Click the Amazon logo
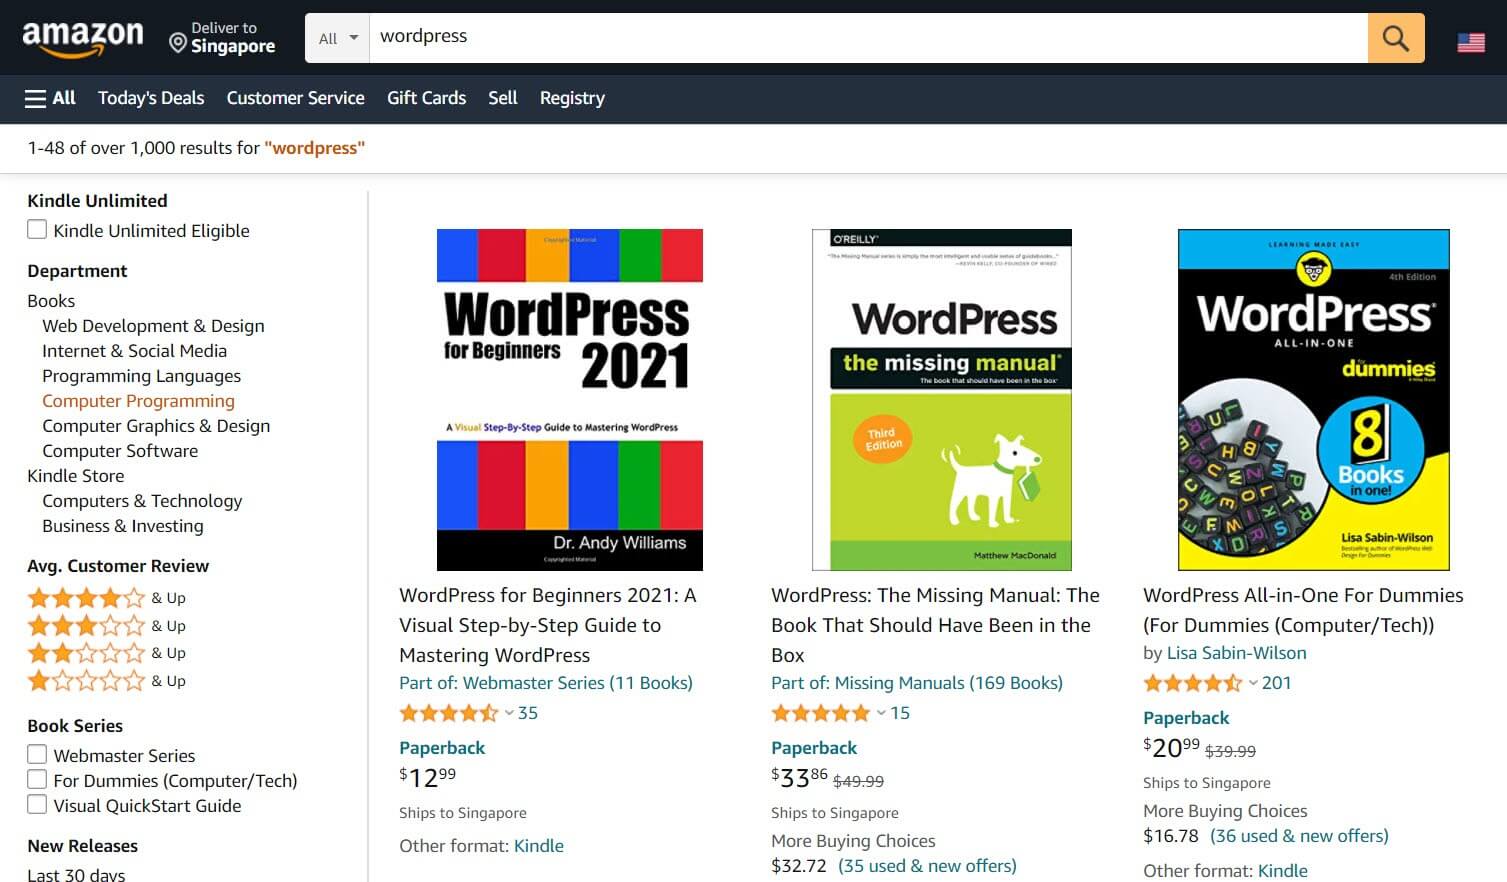This screenshot has width=1507, height=882. click(83, 38)
